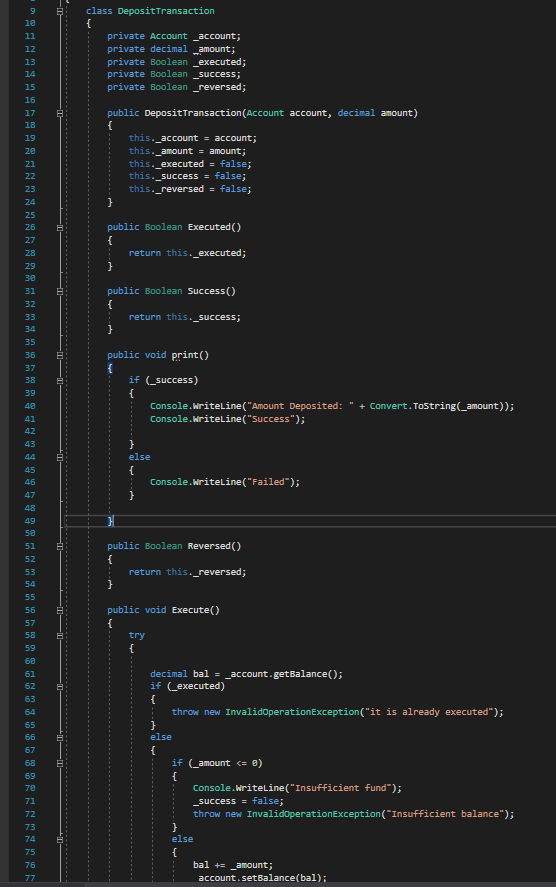Click "this._account = account;" statement
Image resolution: width=556 pixels, height=887 pixels.
pos(193,138)
